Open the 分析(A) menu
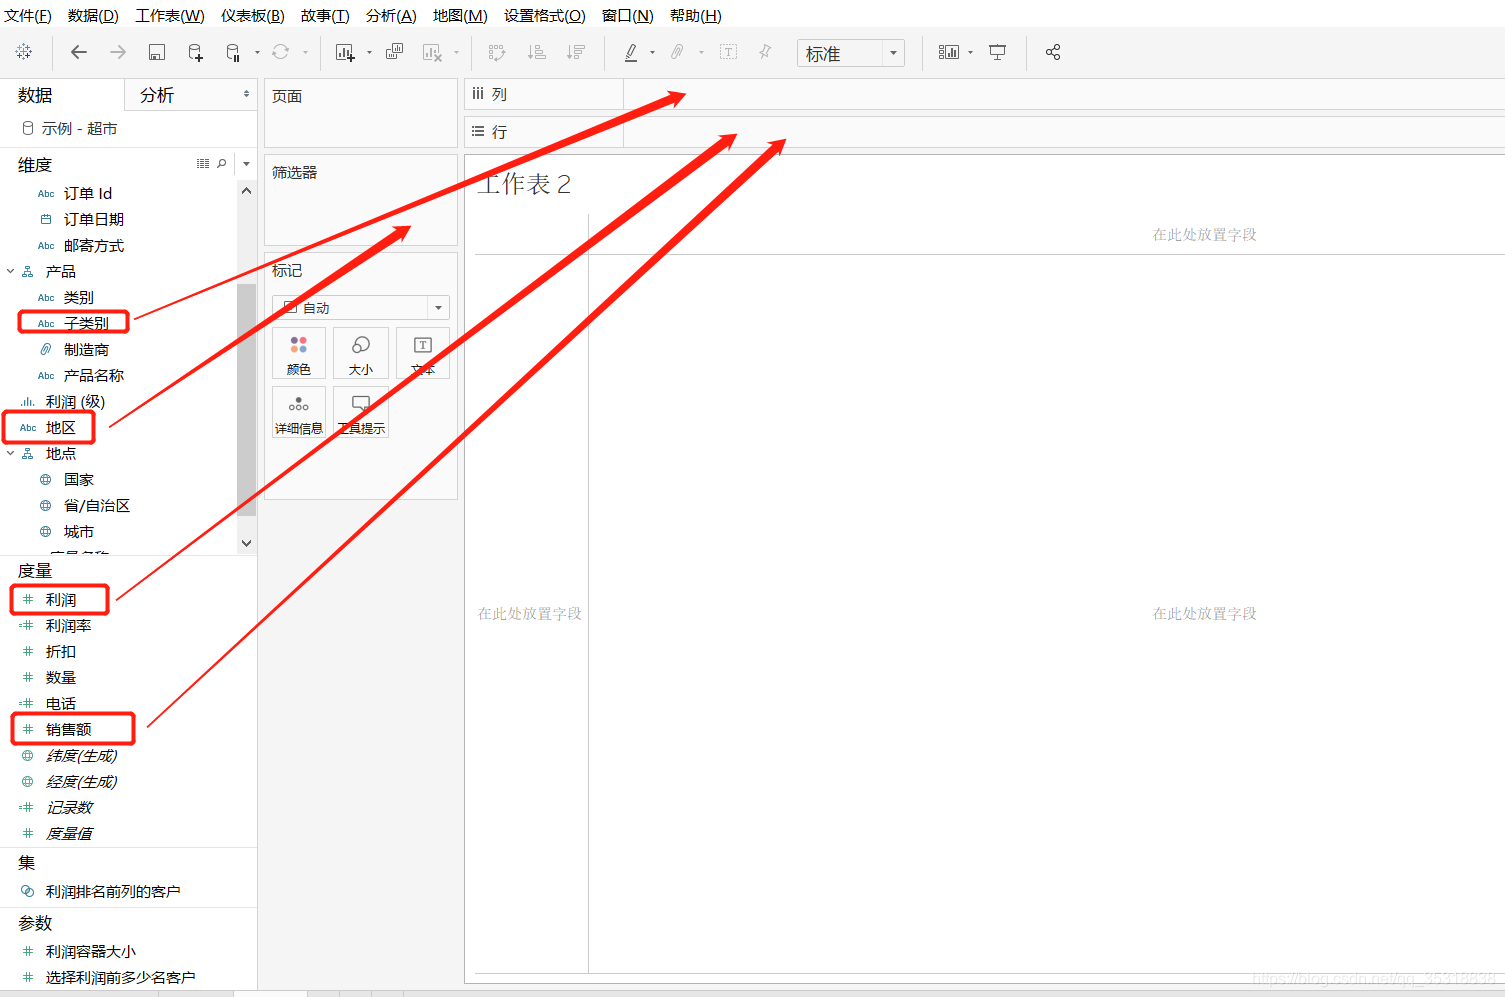Viewport: 1505px width, 997px height. [391, 15]
